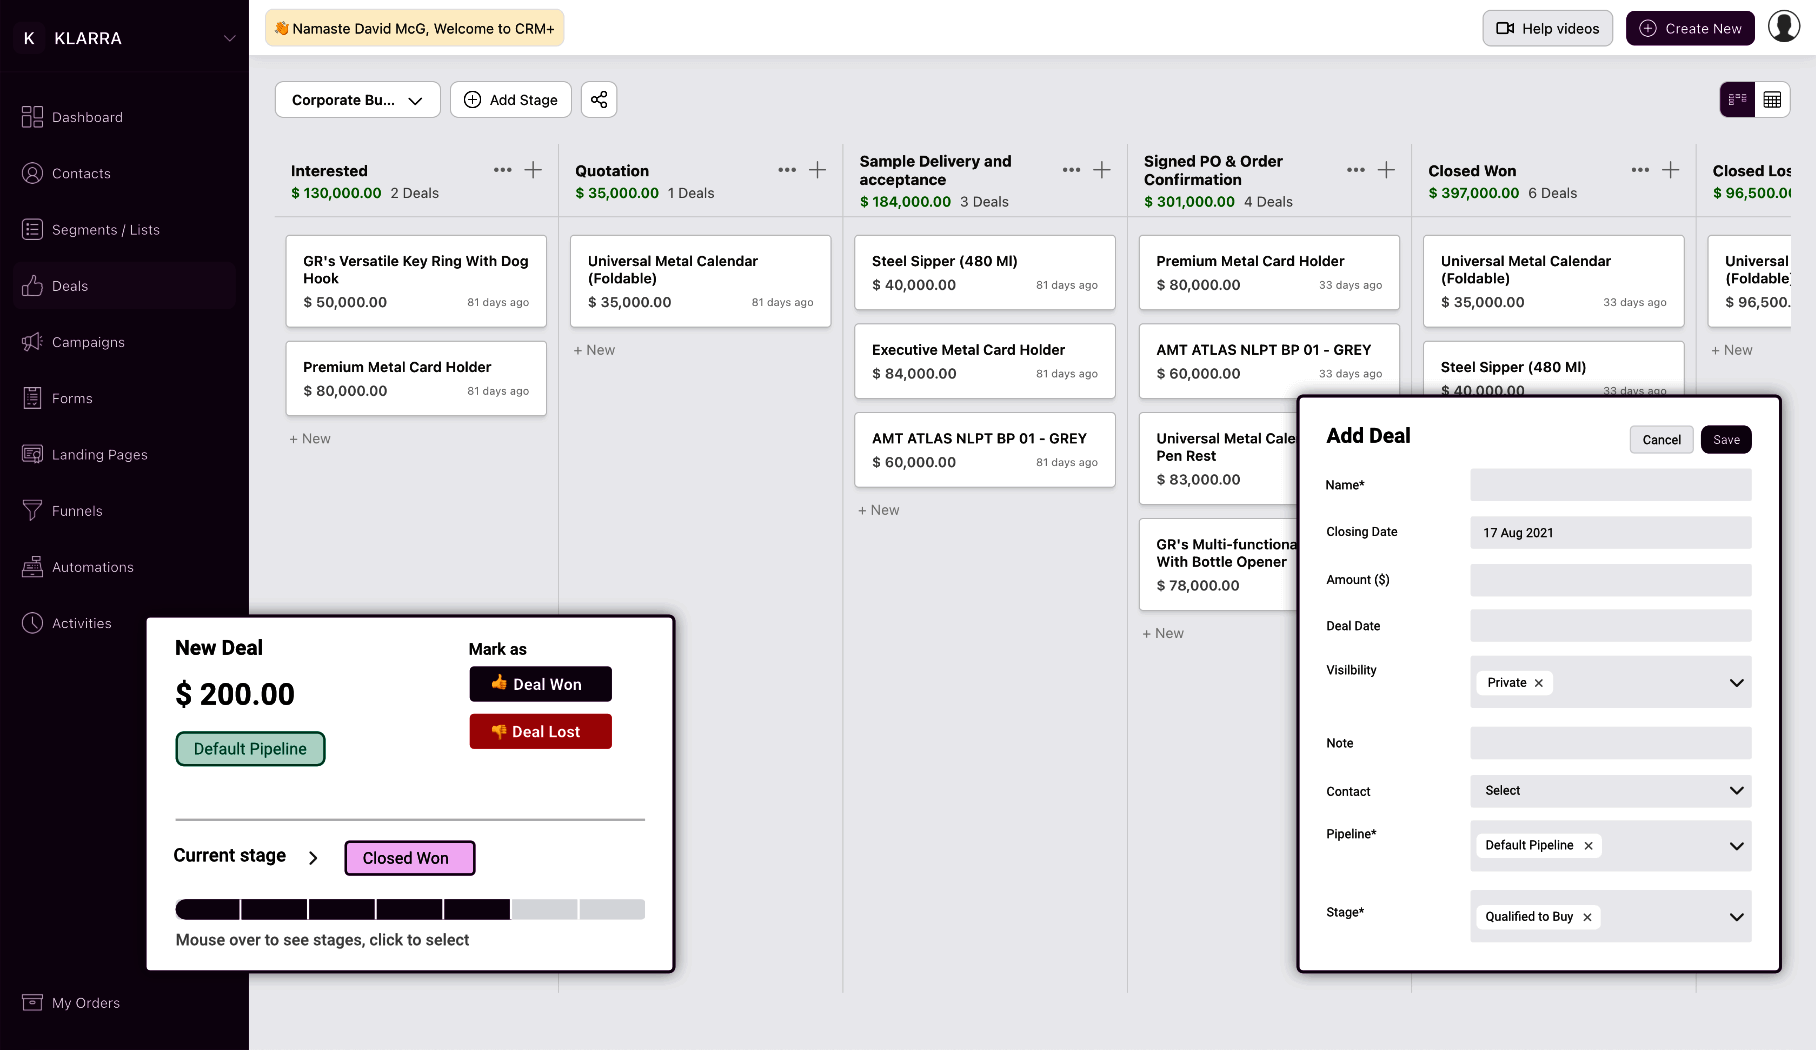Remove the Private visibility tag

click(1539, 683)
